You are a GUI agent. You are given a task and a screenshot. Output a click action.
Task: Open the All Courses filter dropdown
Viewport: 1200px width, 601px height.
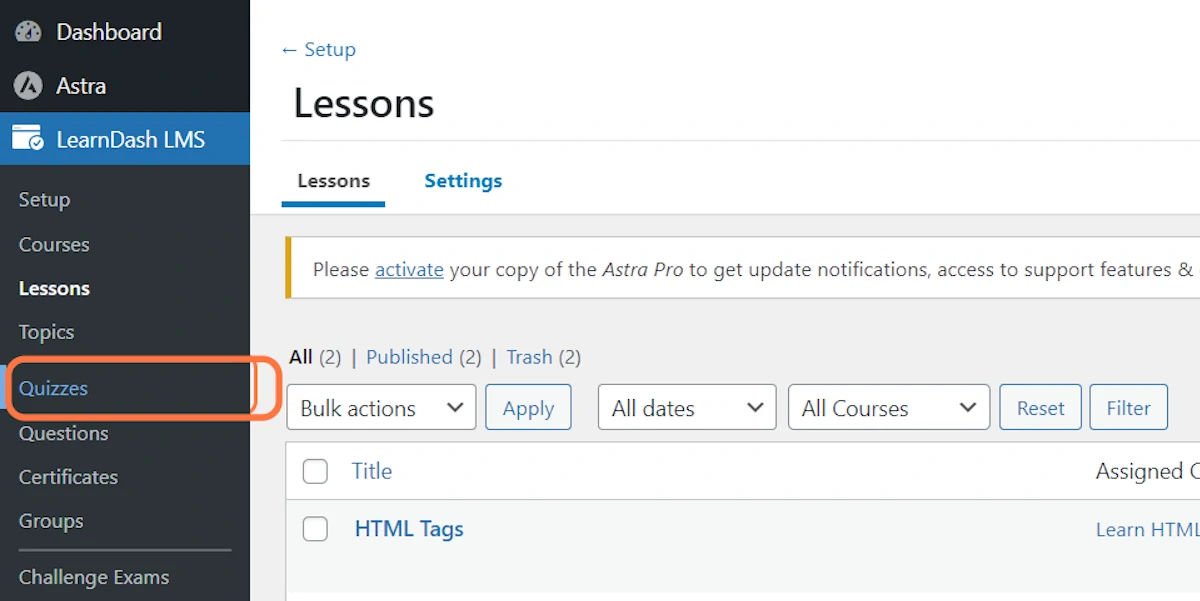pos(889,408)
